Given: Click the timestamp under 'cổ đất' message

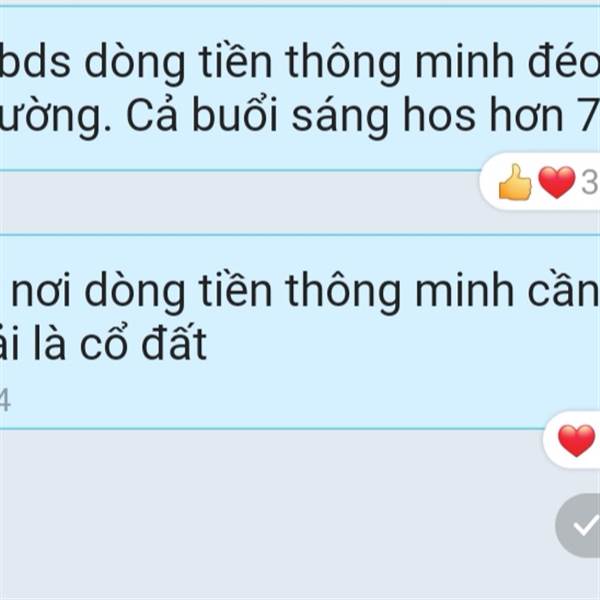Looking at the screenshot, I should coord(5,400).
